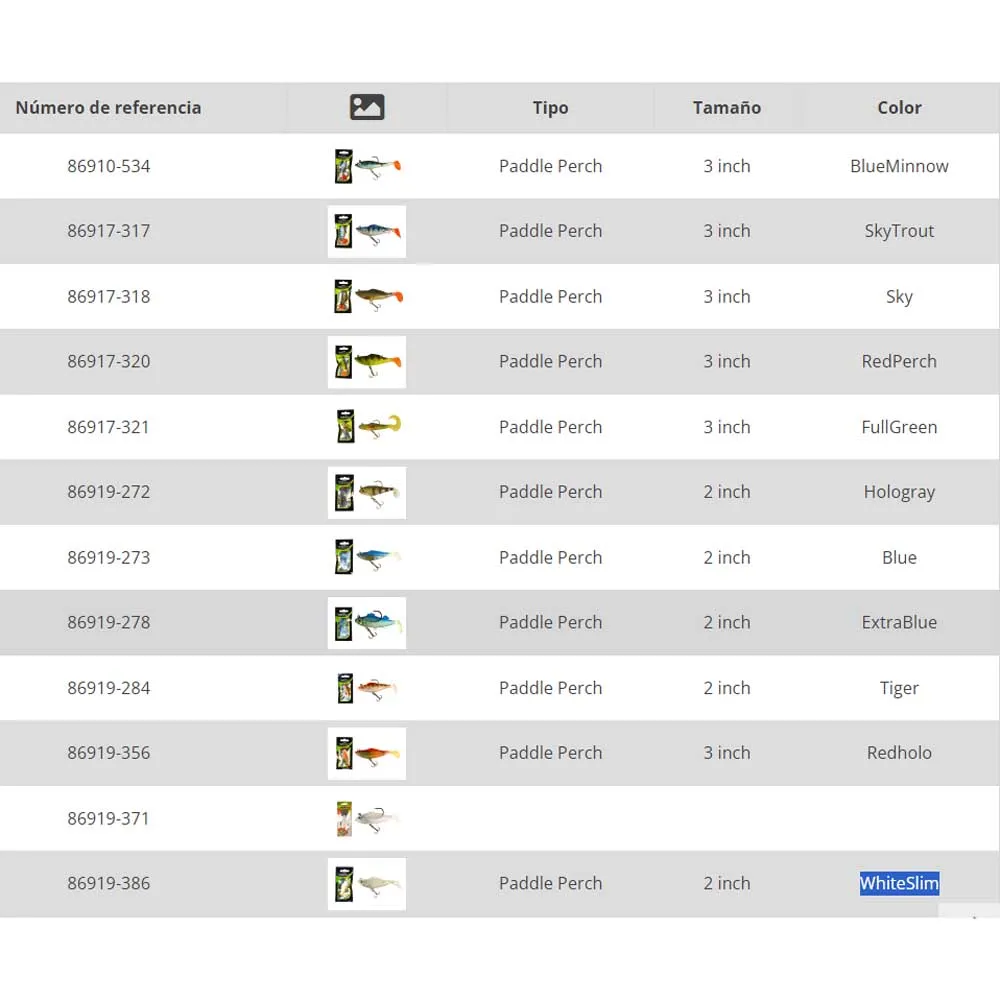Click reference number 86919-386
This screenshot has width=1000, height=1000.
(x=109, y=883)
